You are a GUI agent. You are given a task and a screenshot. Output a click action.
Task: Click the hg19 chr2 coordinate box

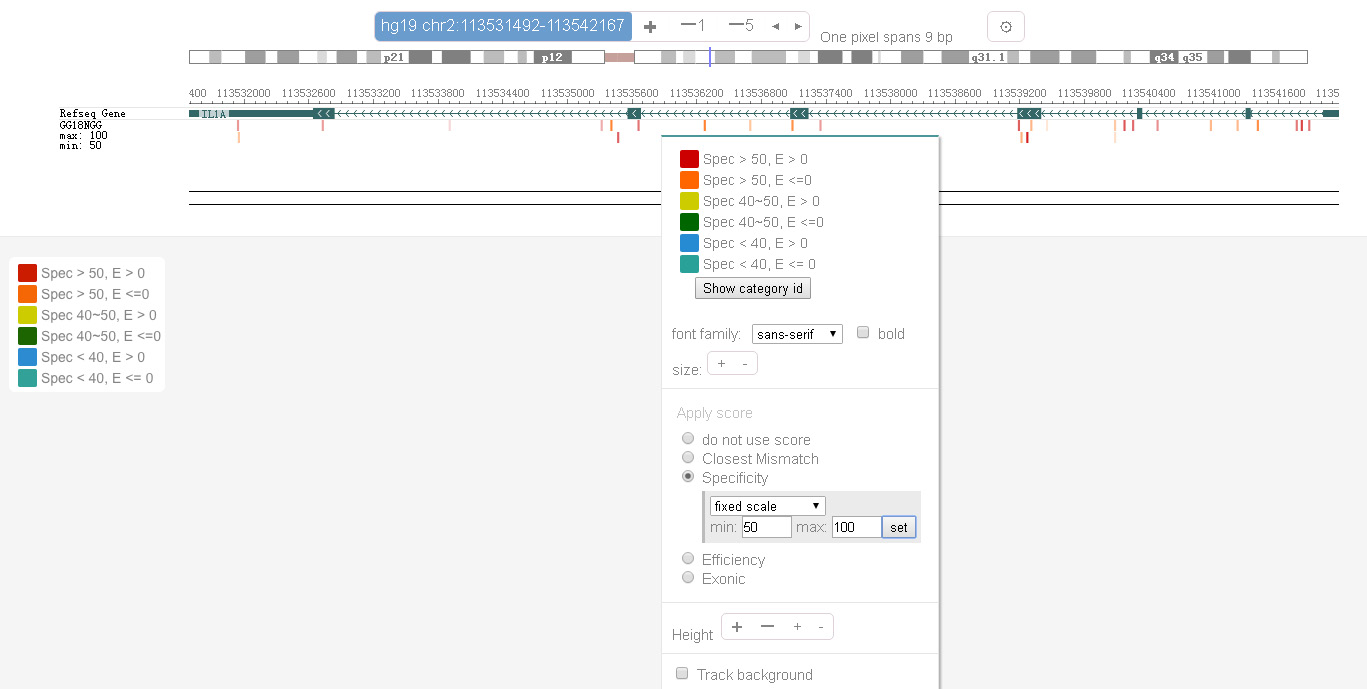[502, 26]
